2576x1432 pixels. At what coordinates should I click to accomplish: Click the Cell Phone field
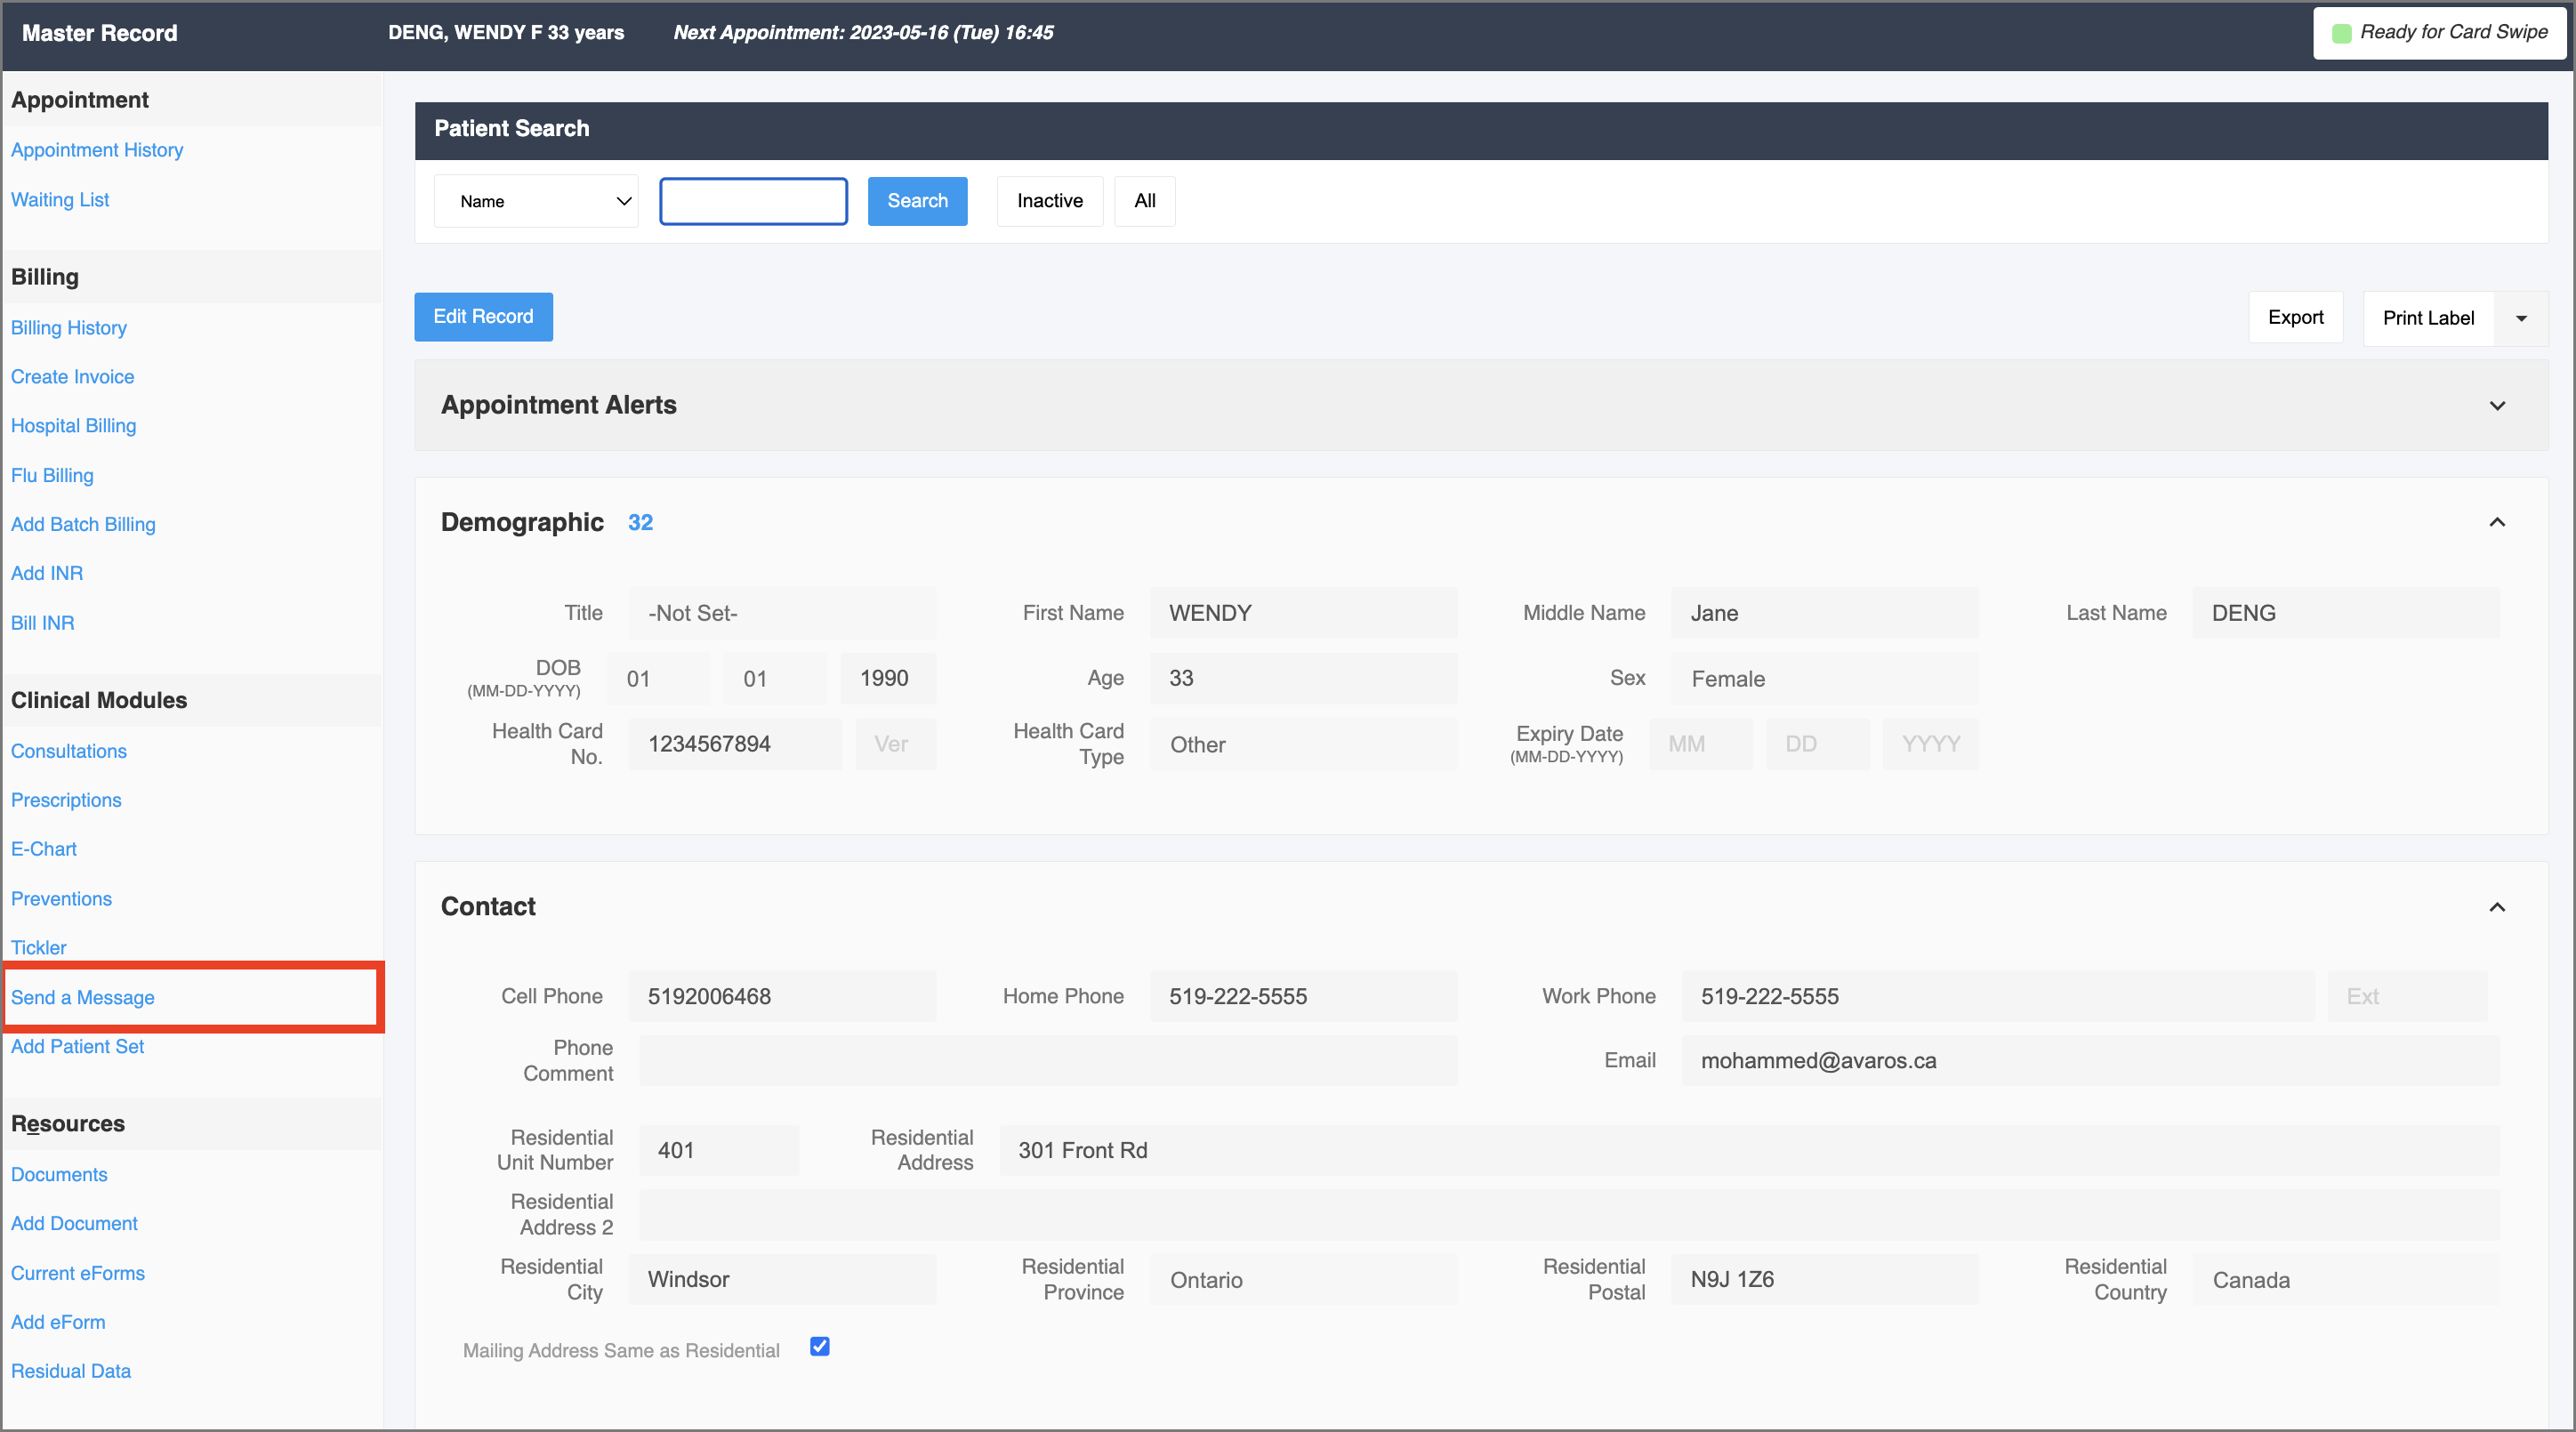coord(782,996)
